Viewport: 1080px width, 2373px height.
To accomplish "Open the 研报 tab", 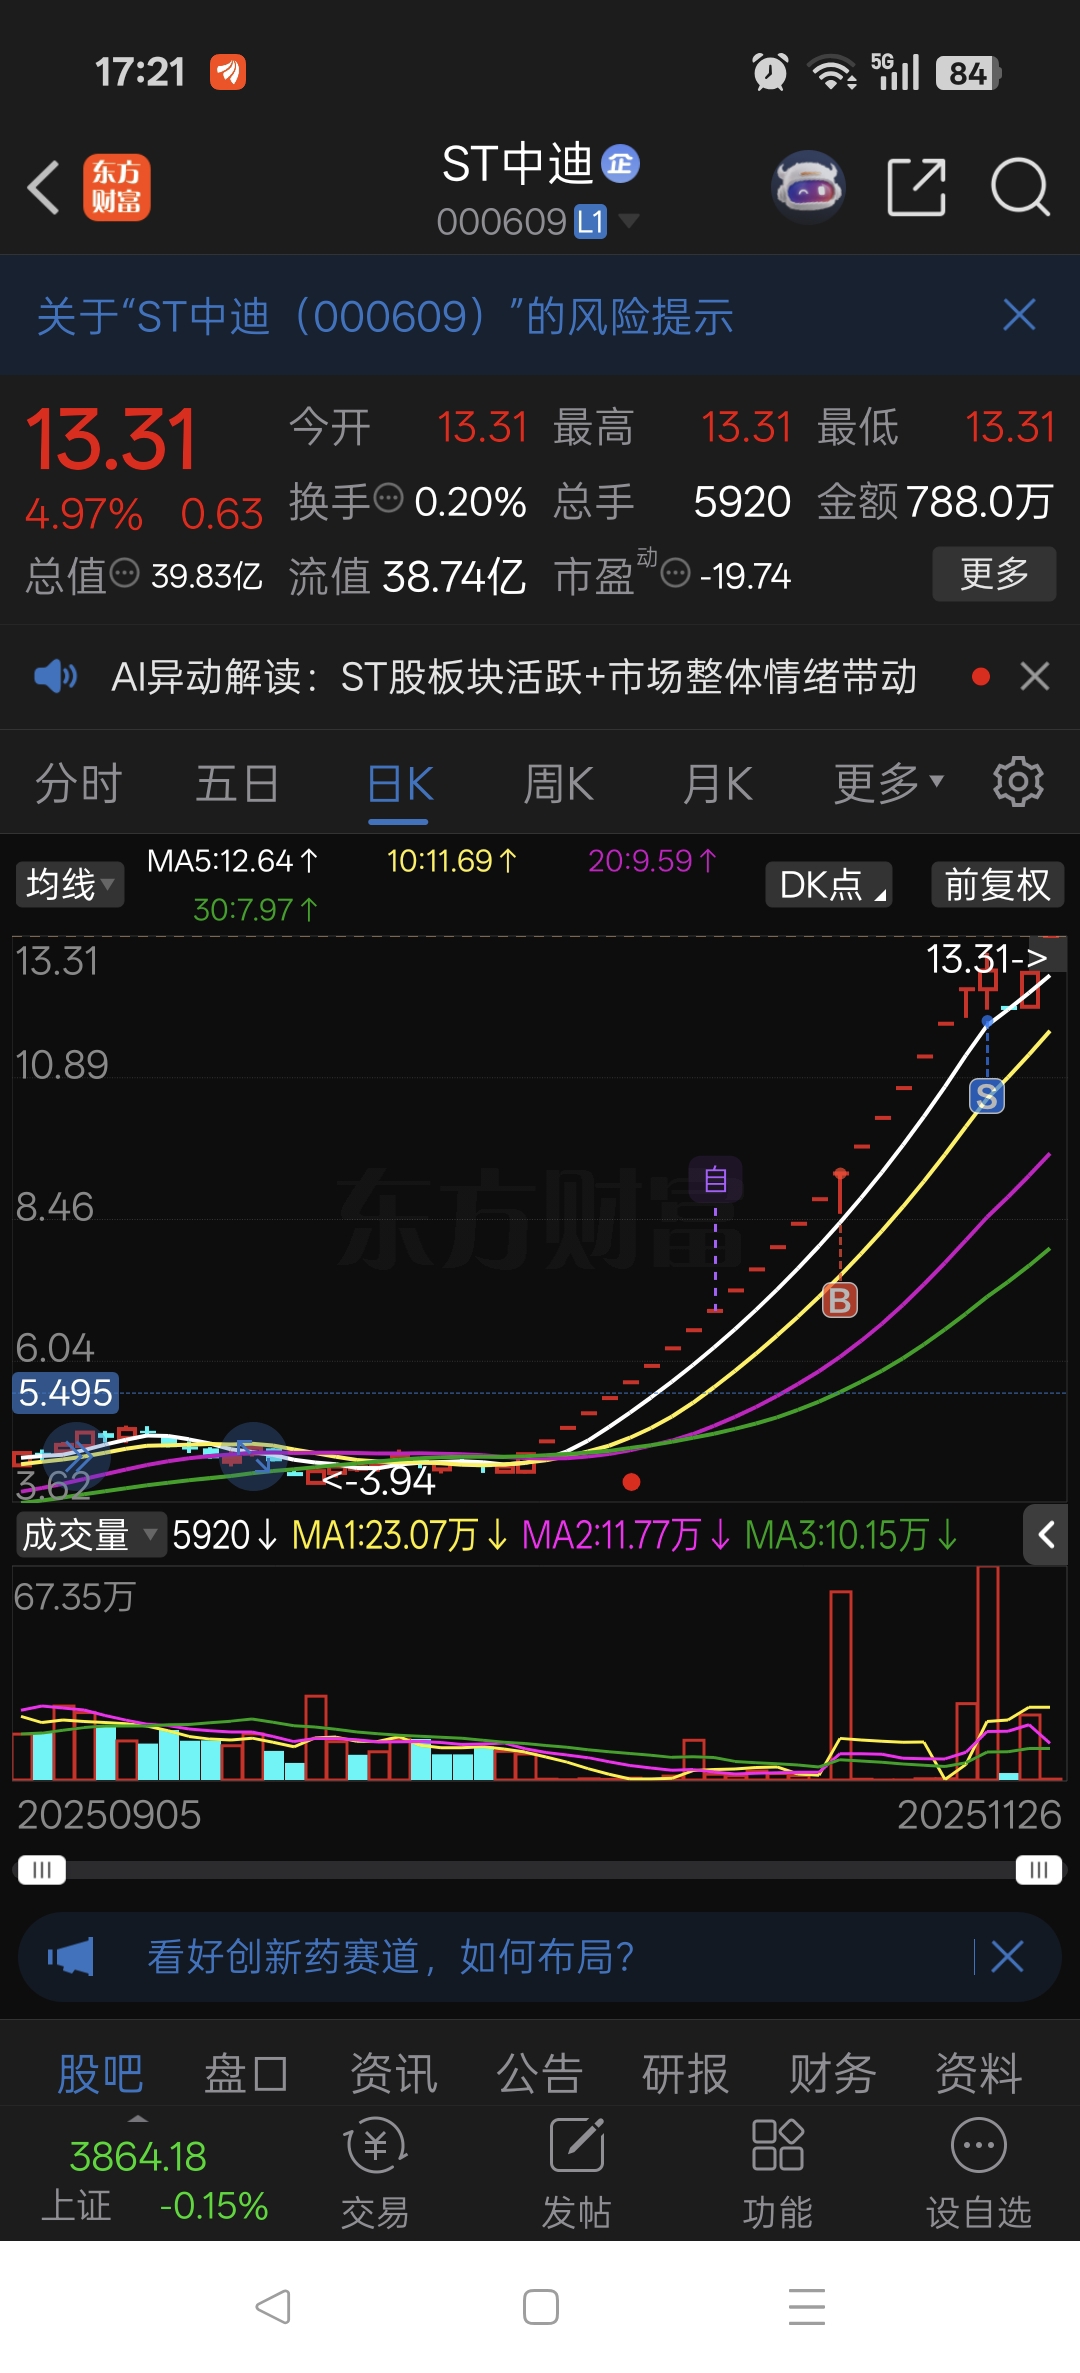I will pyautogui.click(x=685, y=2073).
